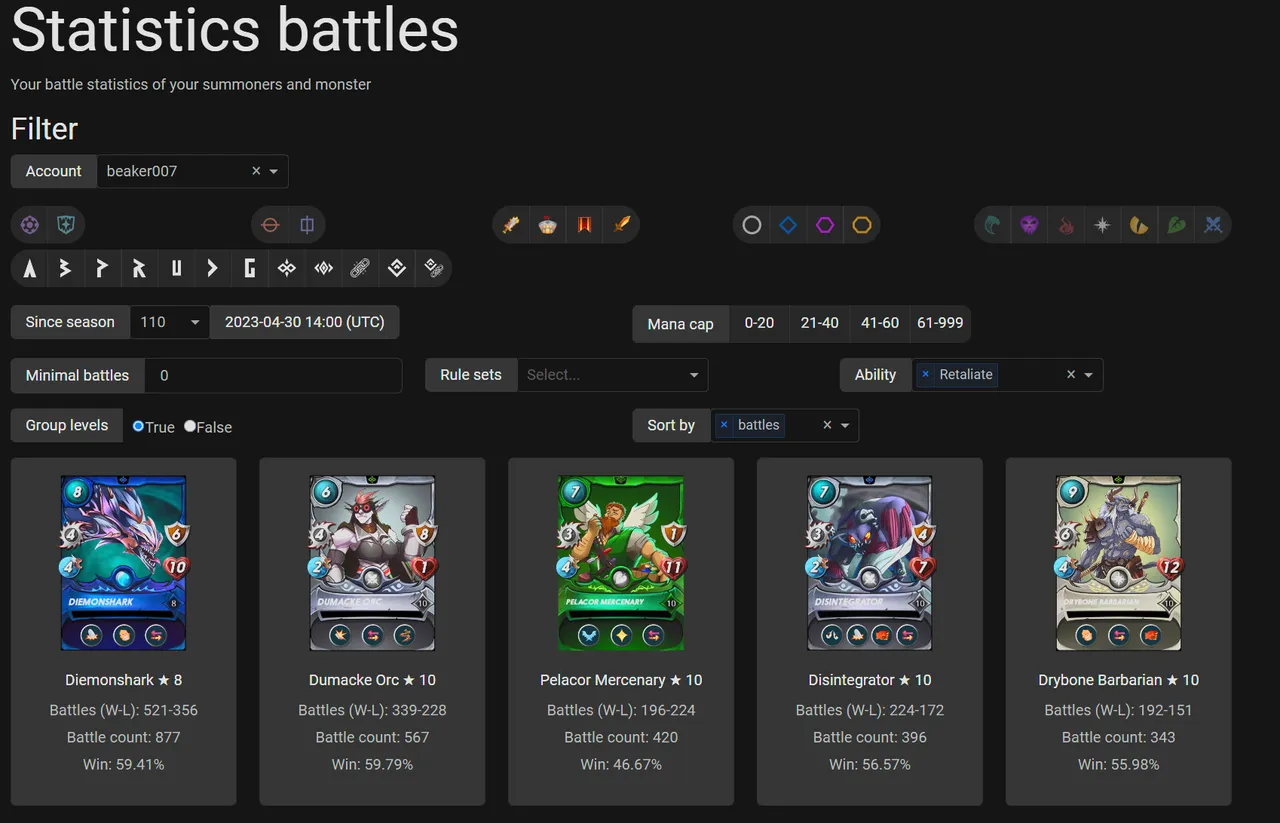
Task: Toggle the water splinter wave icon filter
Action: coord(992,225)
